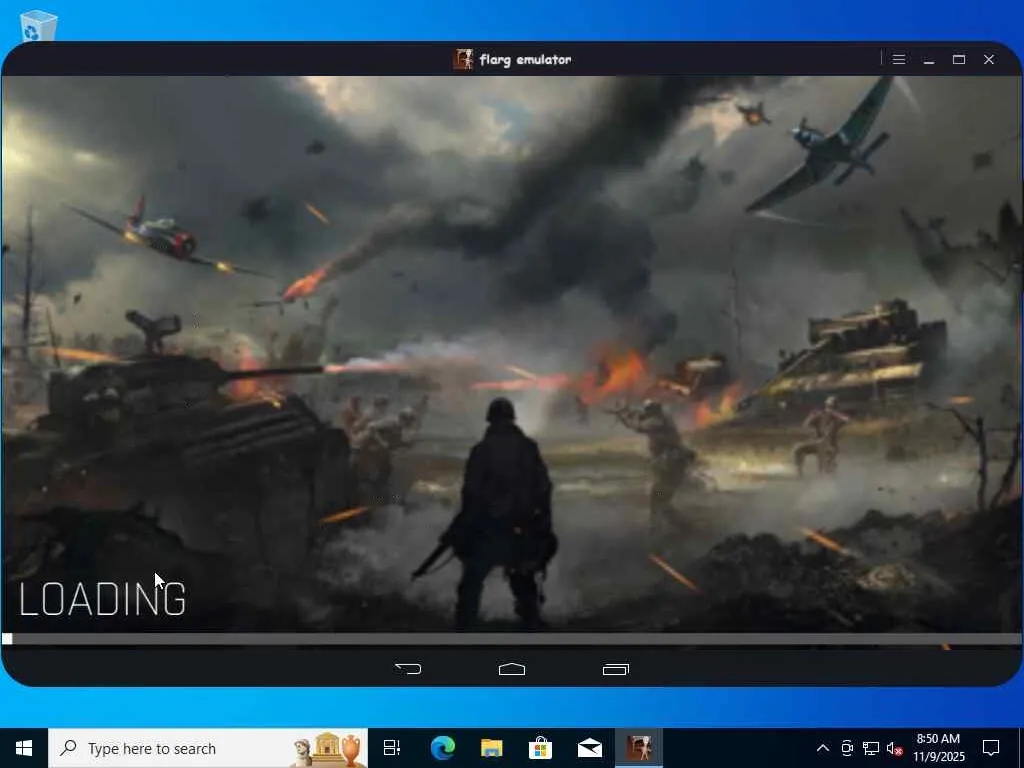Tap the emulator Home navigation button
Image resolution: width=1024 pixels, height=768 pixels.
pyautogui.click(x=512, y=669)
